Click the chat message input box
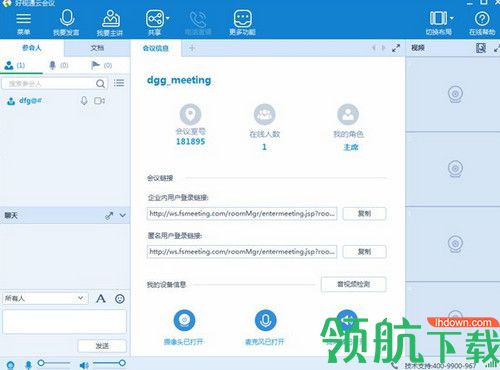Image resolution: width=500 pixels, height=370 pixels. pyautogui.click(x=64, y=322)
